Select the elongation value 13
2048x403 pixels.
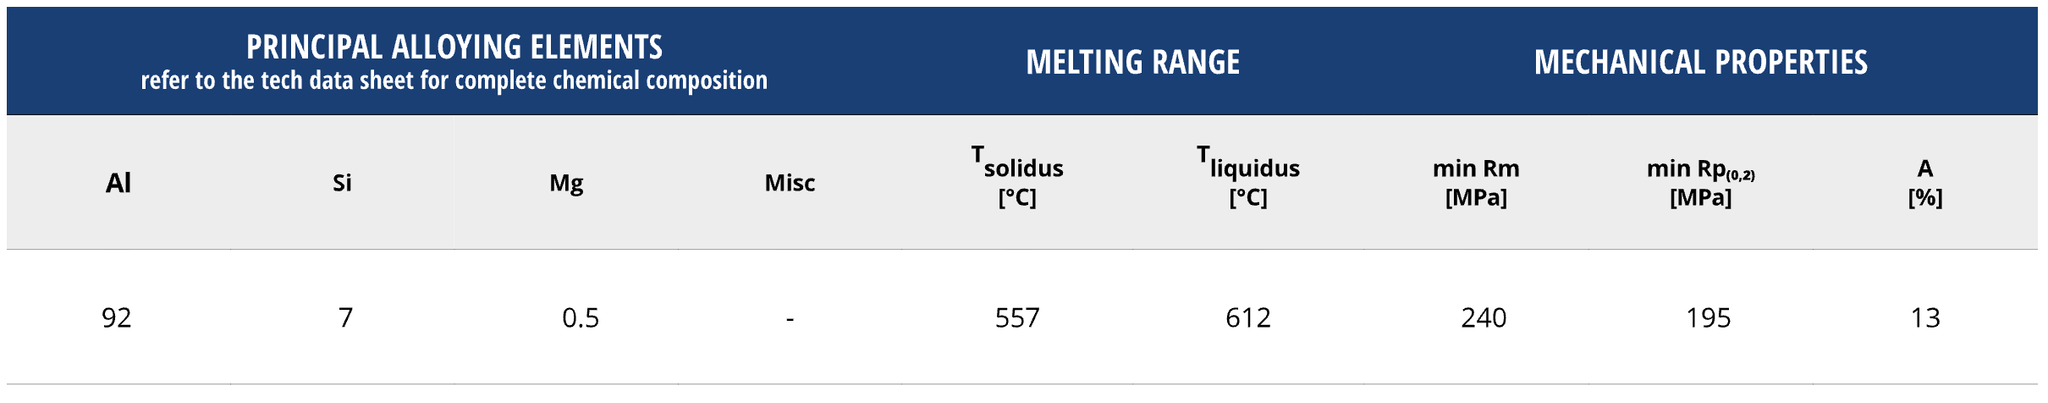(x=1925, y=318)
